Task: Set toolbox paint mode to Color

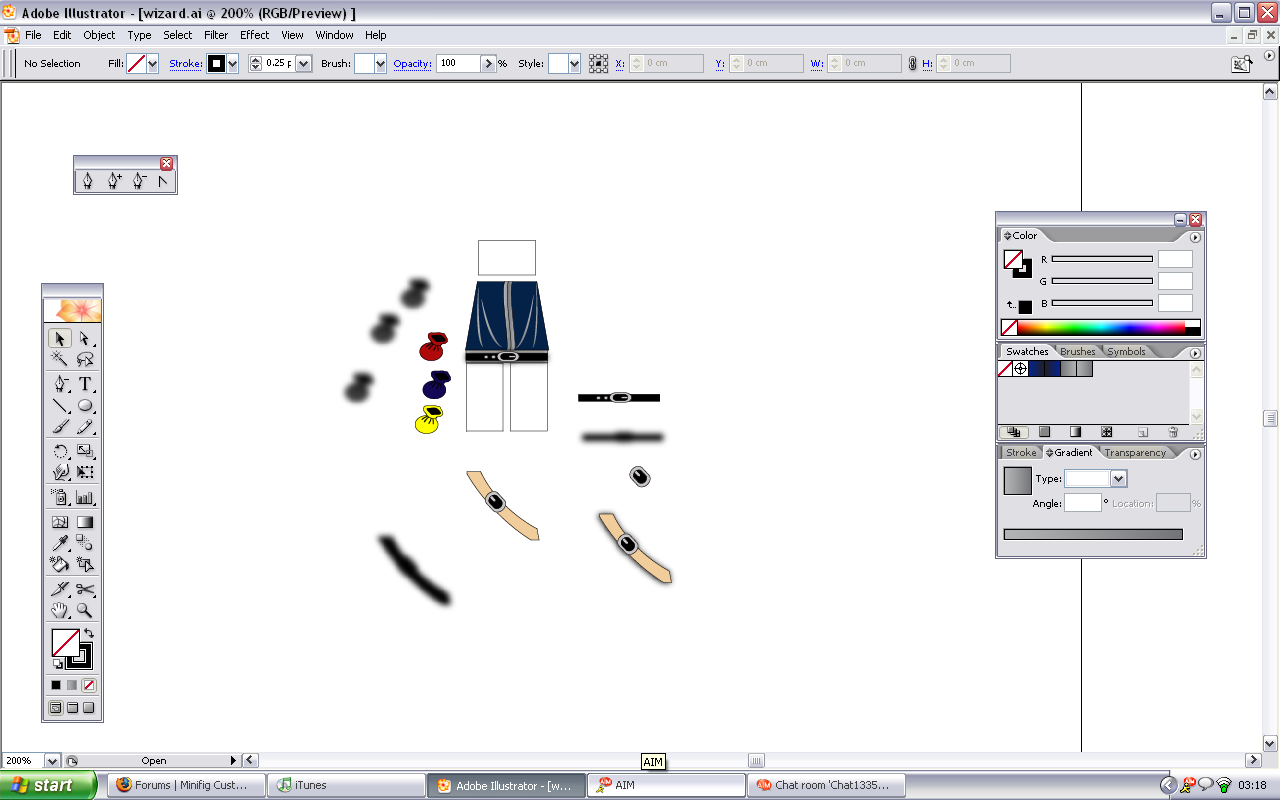Action: pyautogui.click(x=56, y=685)
